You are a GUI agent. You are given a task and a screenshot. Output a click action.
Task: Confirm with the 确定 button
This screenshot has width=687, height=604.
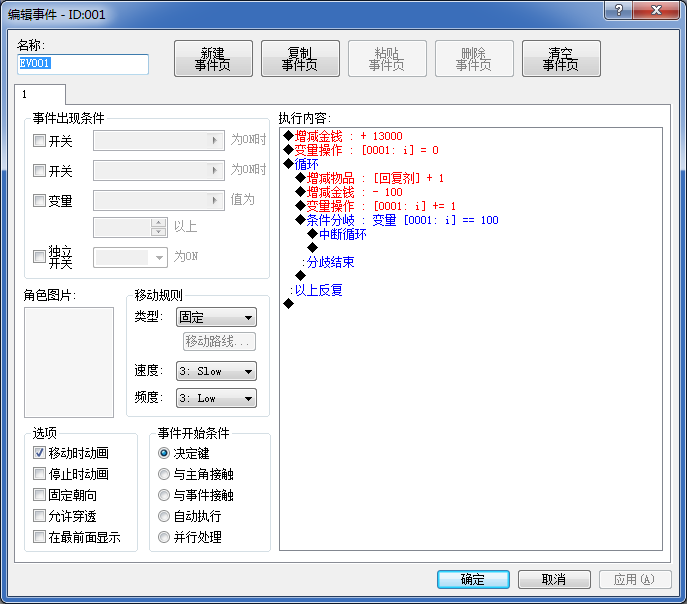pyautogui.click(x=473, y=579)
